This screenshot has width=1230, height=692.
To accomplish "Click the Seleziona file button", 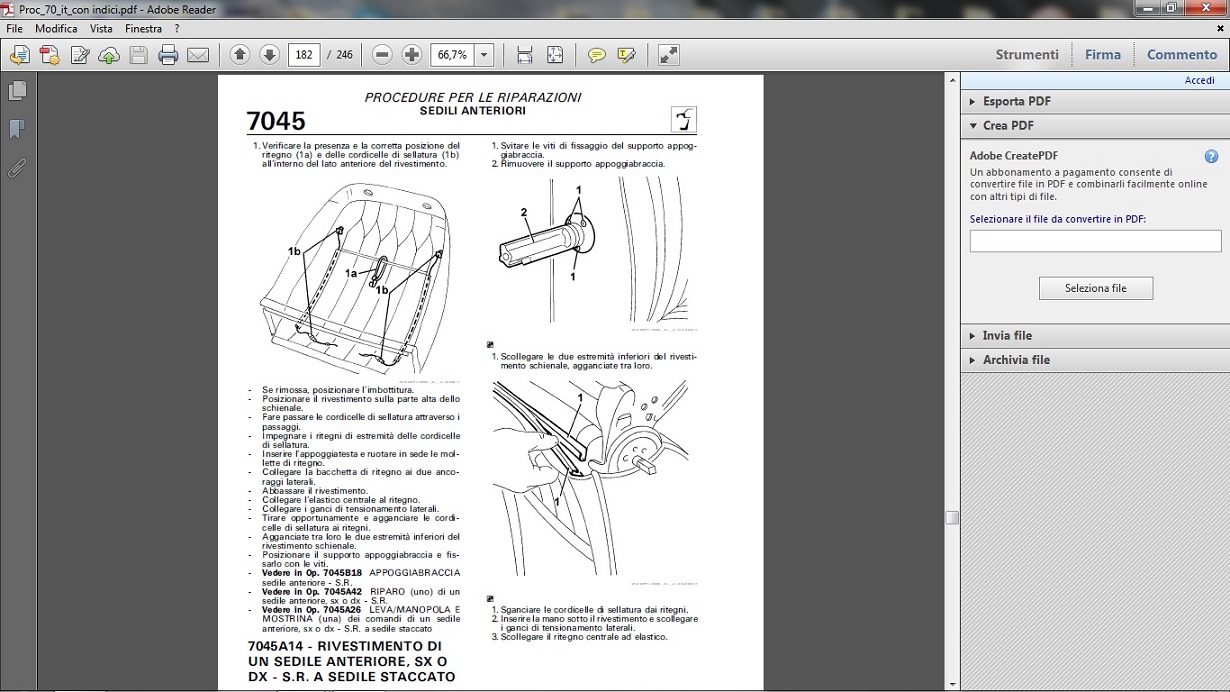I will [x=1095, y=288].
